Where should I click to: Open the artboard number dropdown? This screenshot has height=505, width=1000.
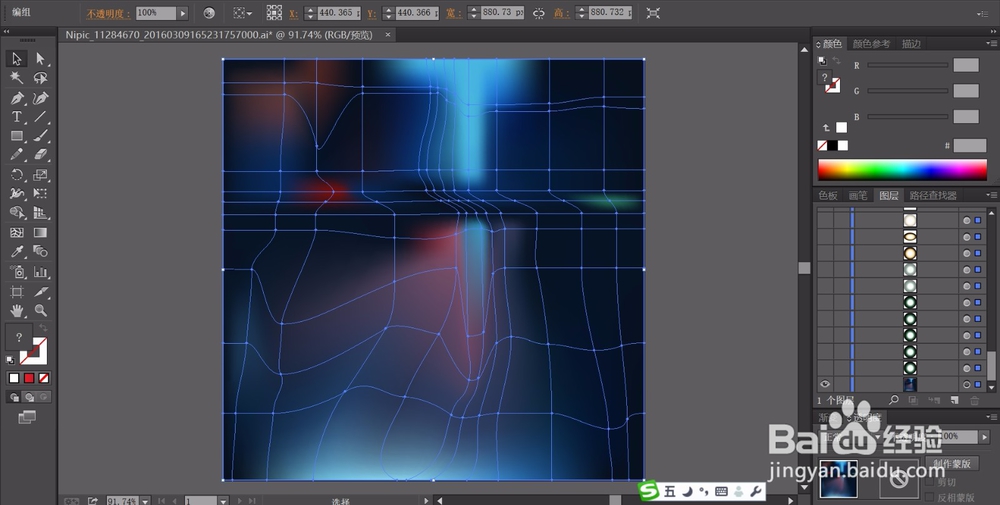(x=223, y=501)
